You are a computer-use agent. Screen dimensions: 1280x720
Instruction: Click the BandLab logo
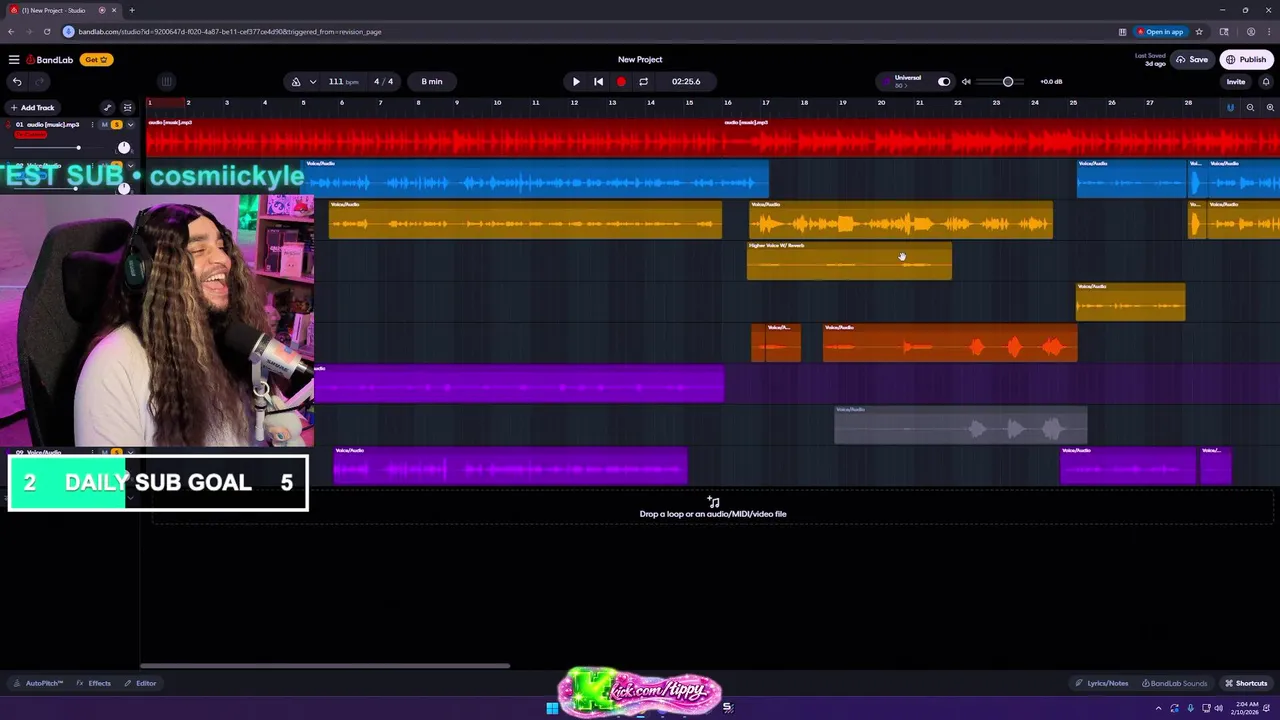pos(50,60)
